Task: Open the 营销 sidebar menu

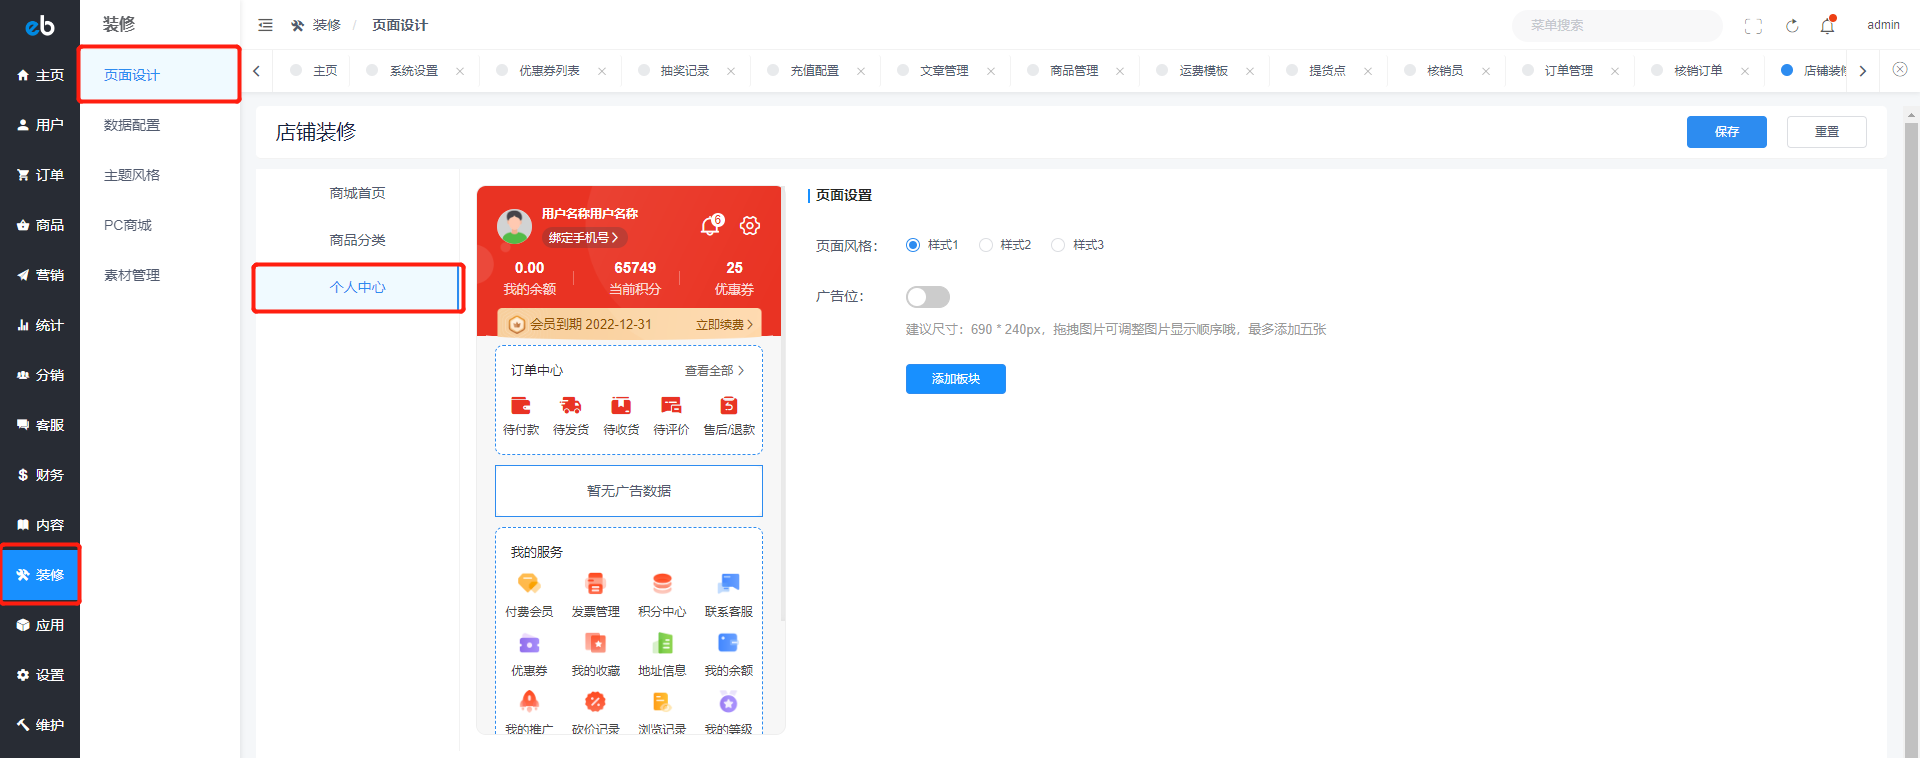Action: 40,275
